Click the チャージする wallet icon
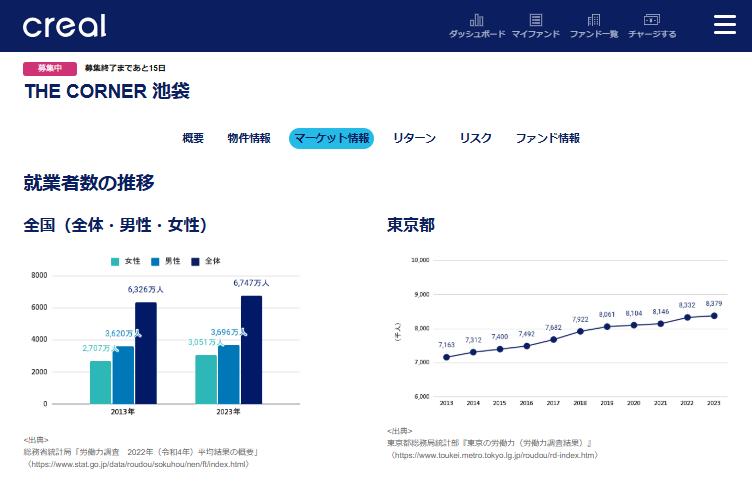This screenshot has height=483, width=752. pyautogui.click(x=652, y=25)
